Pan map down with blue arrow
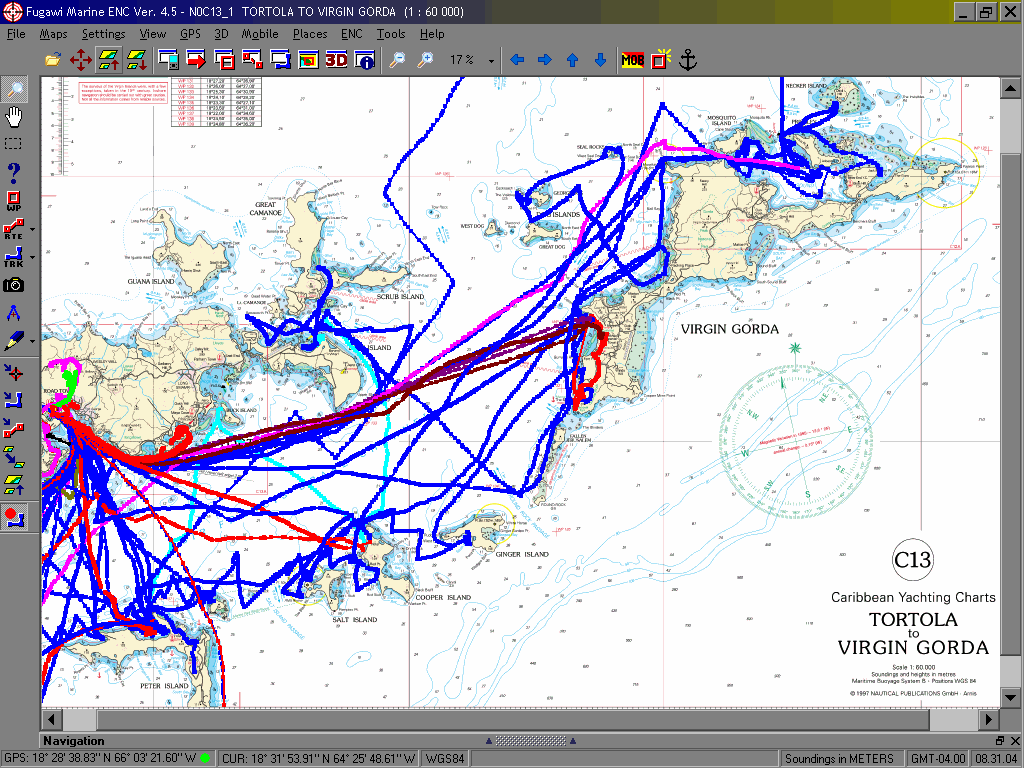The height and width of the screenshot is (768, 1024). tap(601, 60)
